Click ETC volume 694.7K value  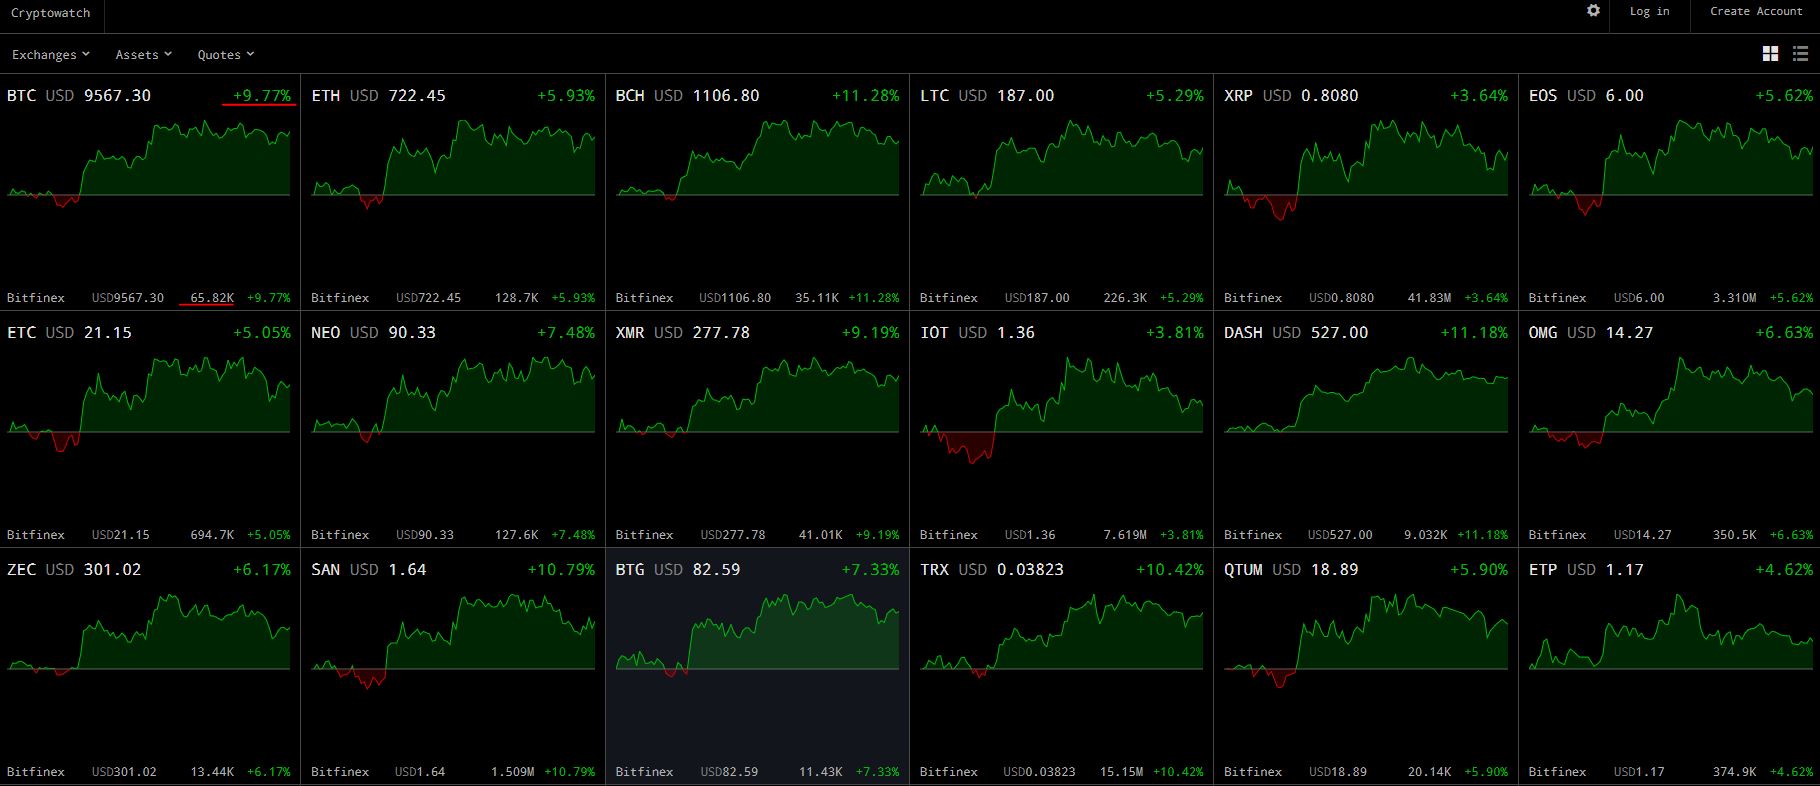(212, 535)
